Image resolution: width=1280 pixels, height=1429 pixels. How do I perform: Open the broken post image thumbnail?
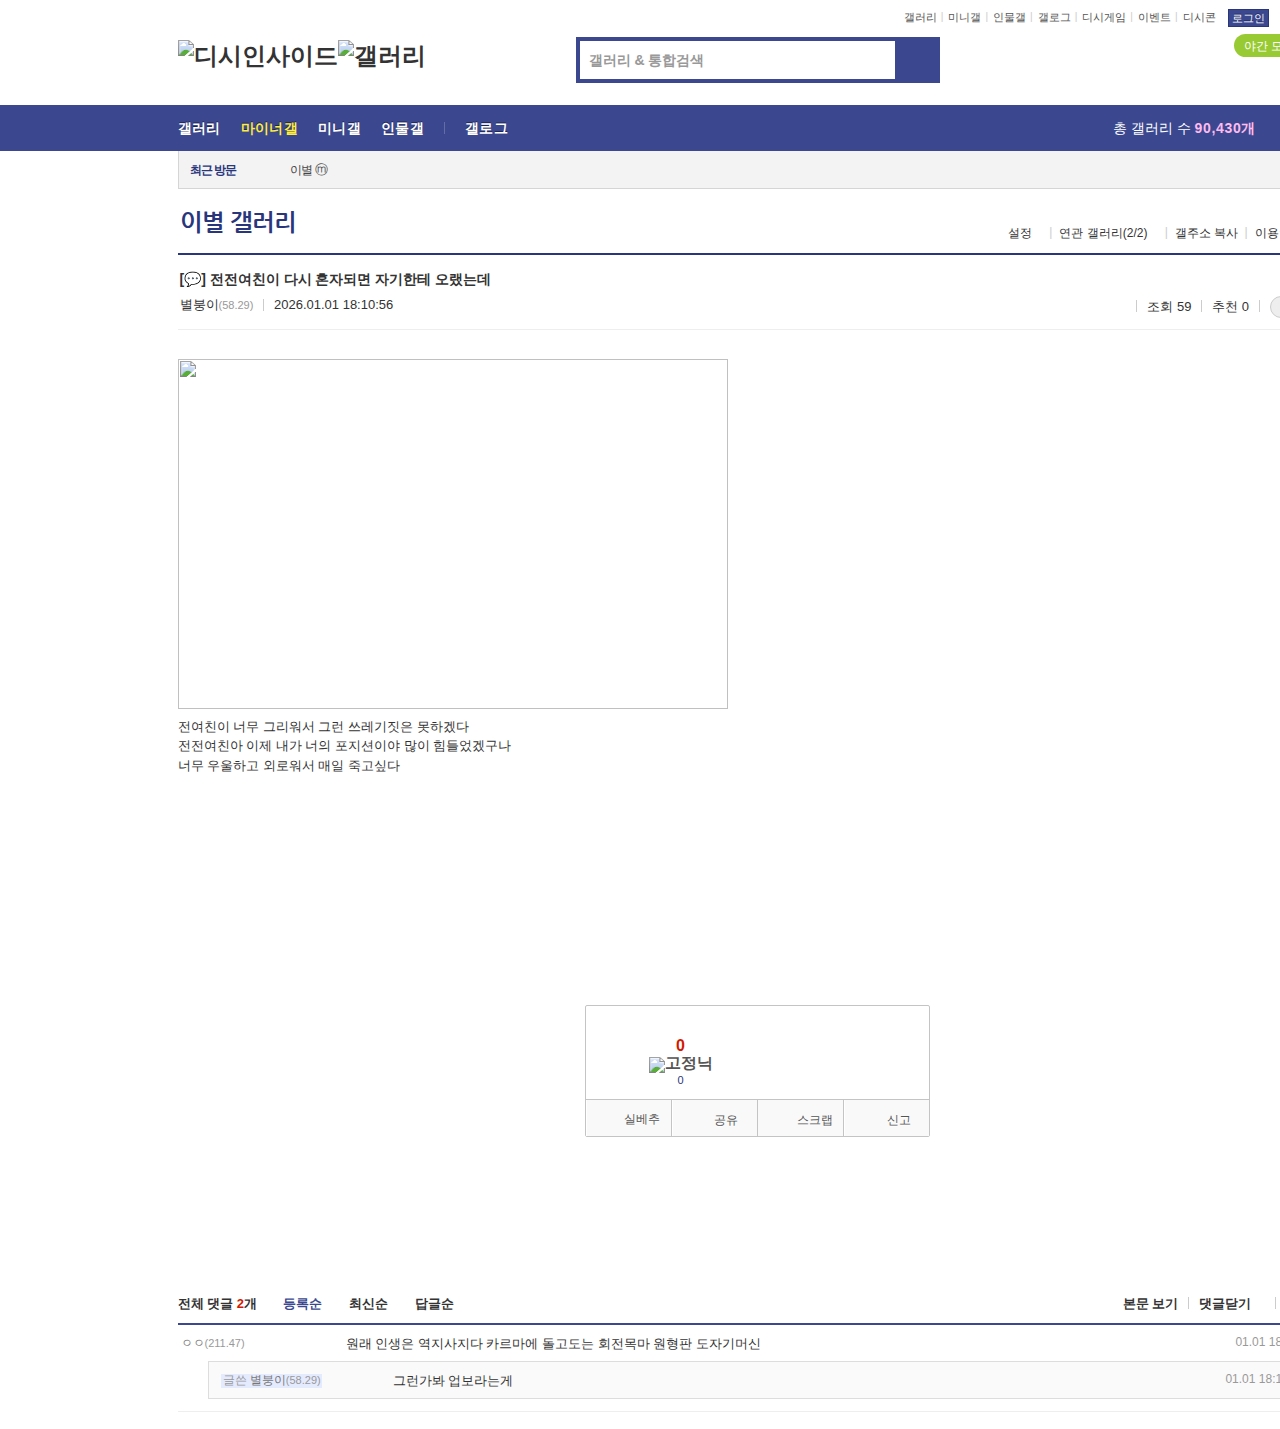point(452,534)
